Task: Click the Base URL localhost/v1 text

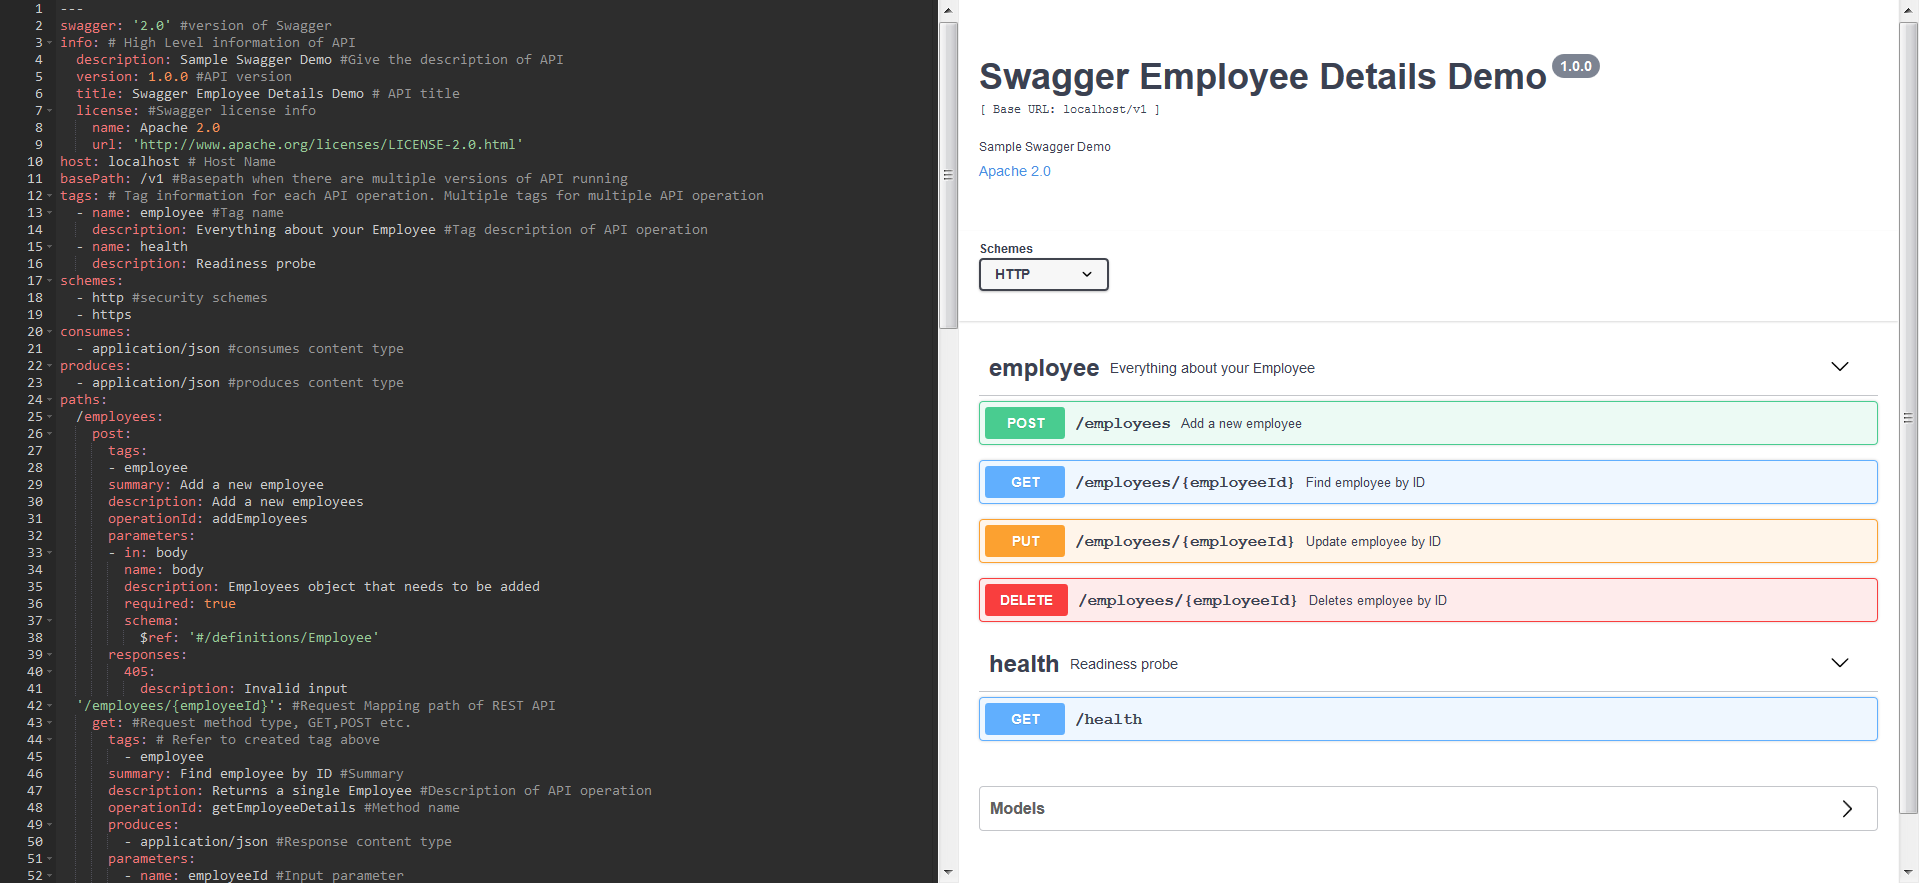Action: click(x=1069, y=110)
